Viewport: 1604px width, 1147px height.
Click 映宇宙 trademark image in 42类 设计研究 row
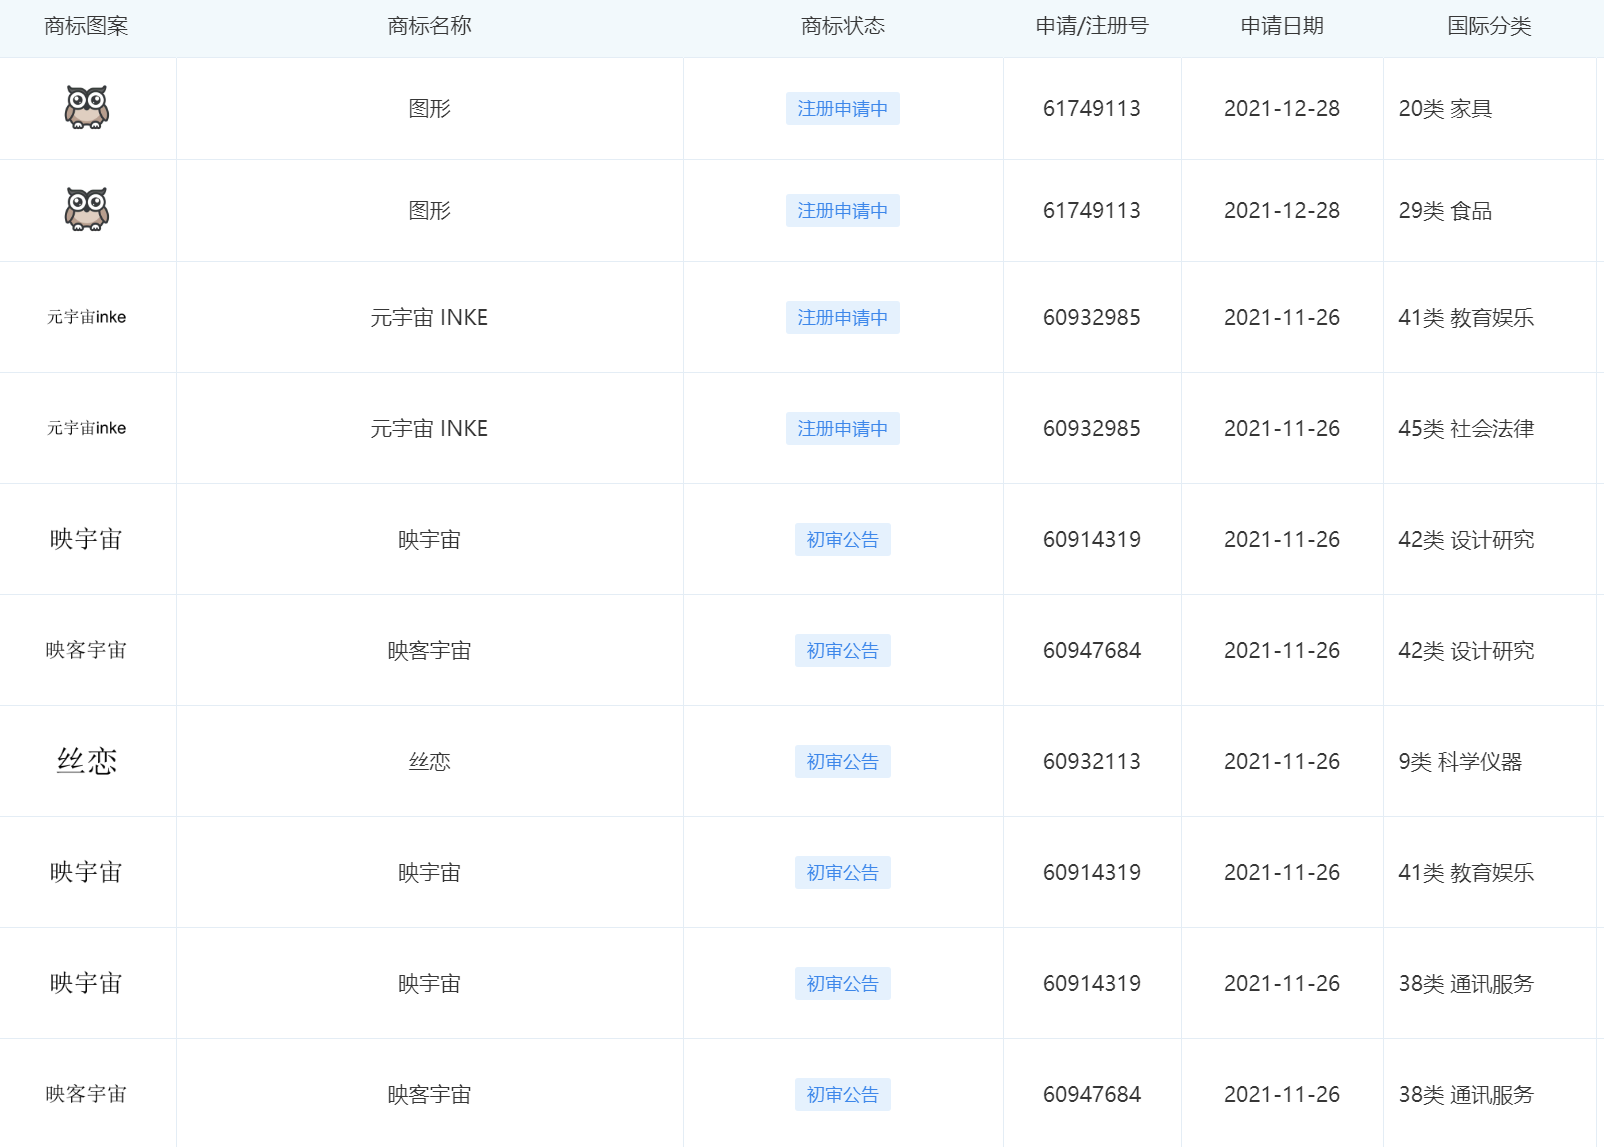(86, 539)
